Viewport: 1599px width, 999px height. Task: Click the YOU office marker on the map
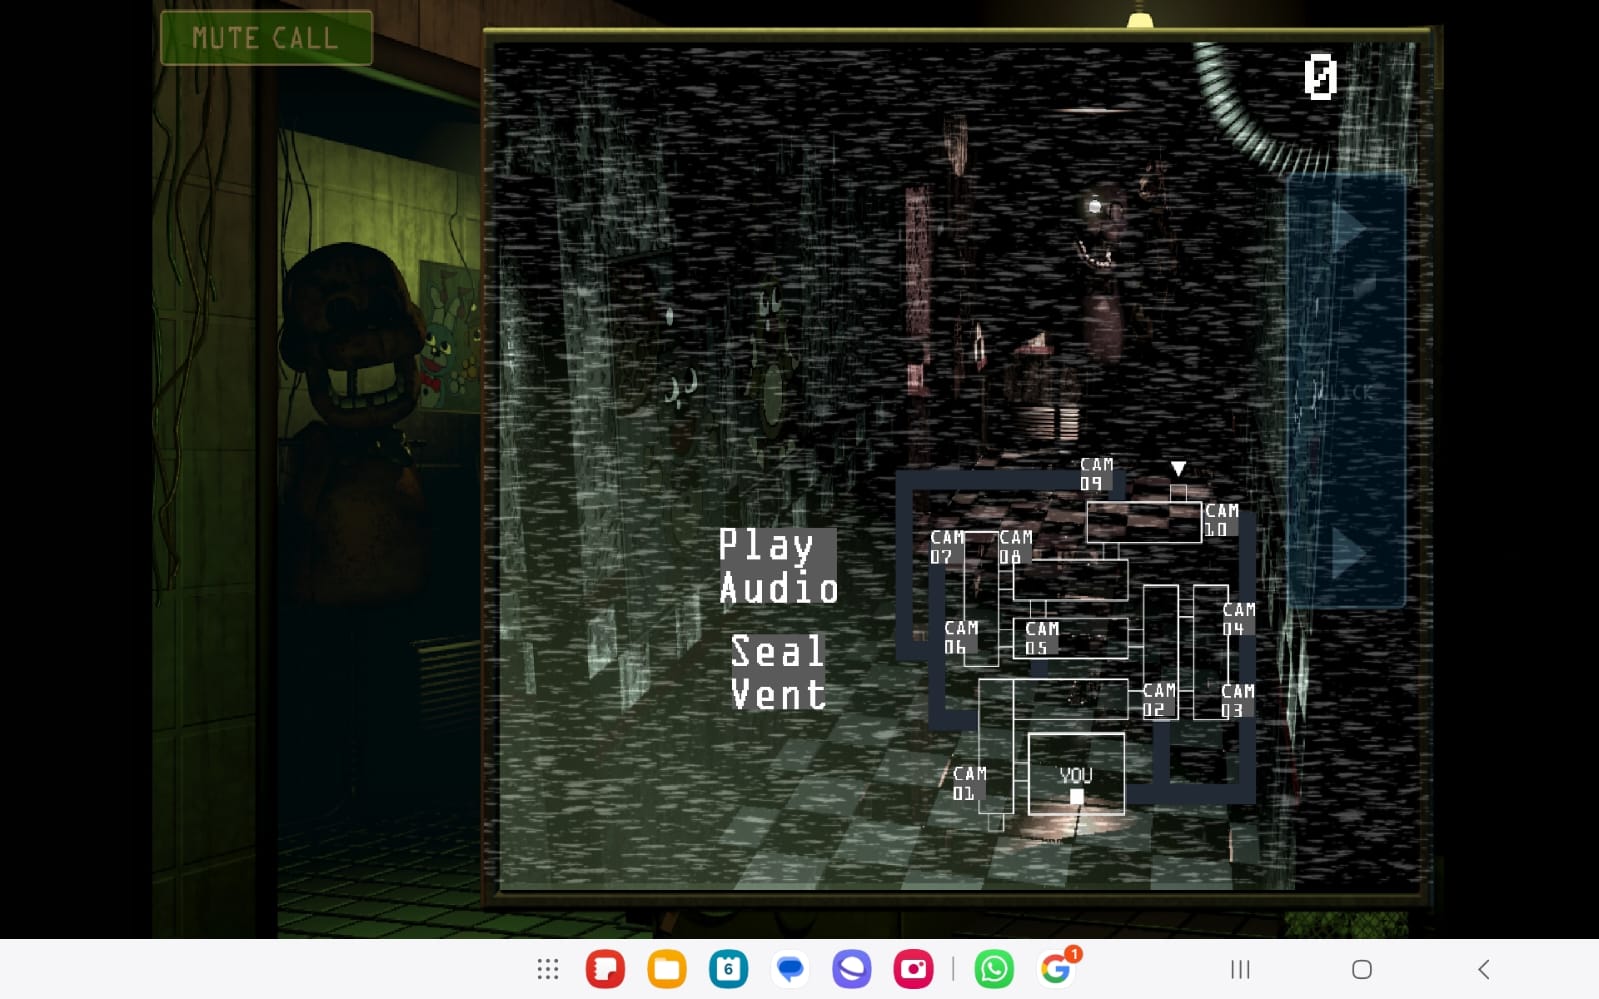click(x=1076, y=775)
